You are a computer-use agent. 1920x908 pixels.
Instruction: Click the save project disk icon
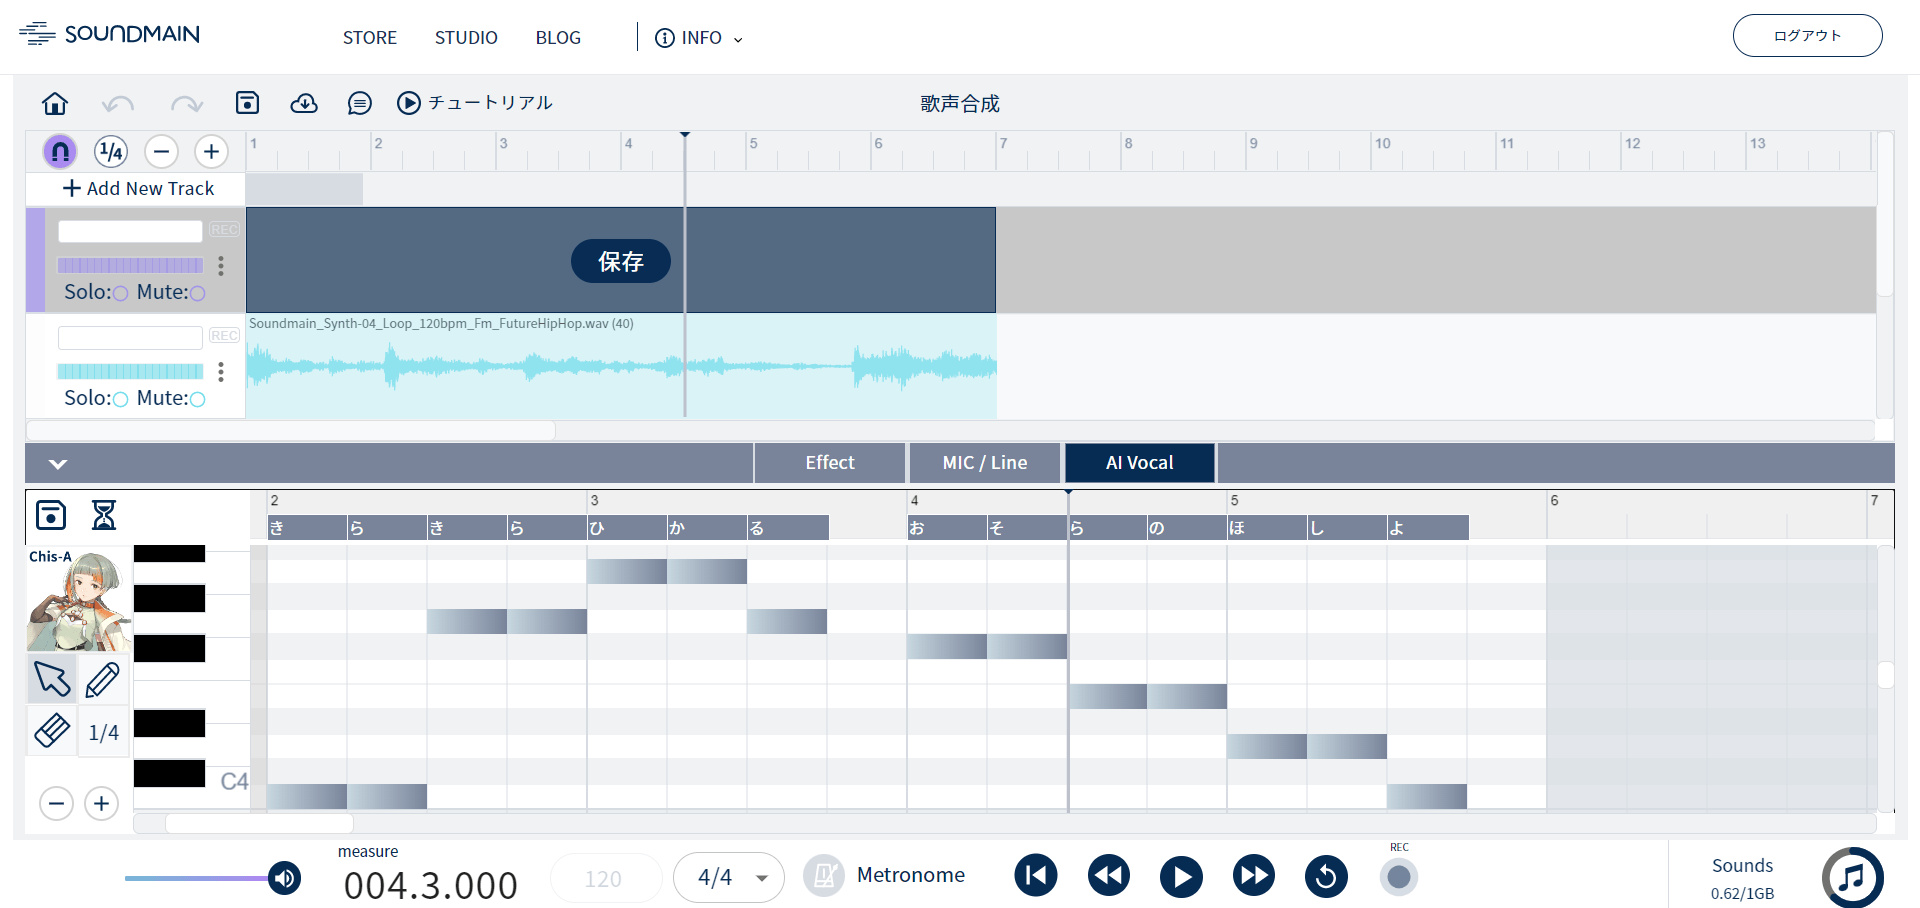click(247, 103)
